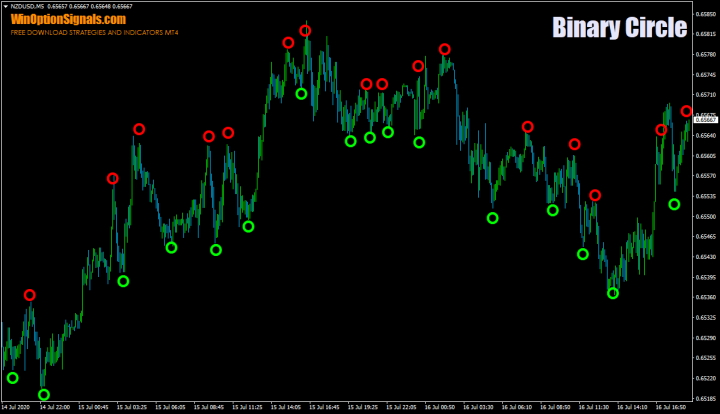Click the 0.65500 label on price axis

pos(705,216)
